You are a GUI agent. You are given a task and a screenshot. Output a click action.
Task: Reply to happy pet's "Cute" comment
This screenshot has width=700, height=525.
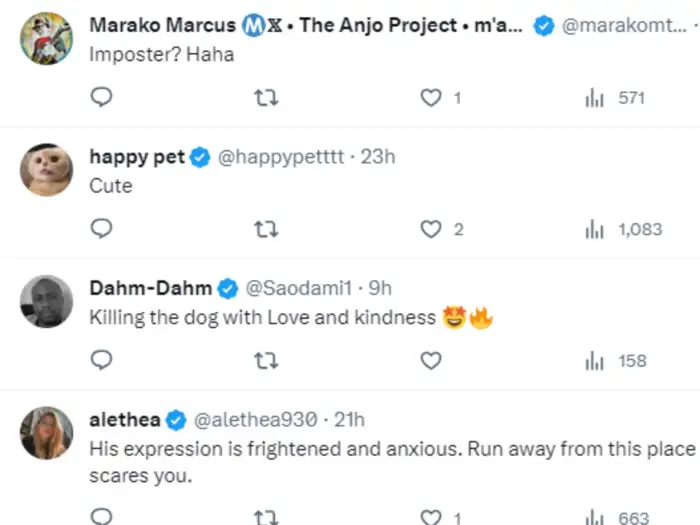(101, 229)
